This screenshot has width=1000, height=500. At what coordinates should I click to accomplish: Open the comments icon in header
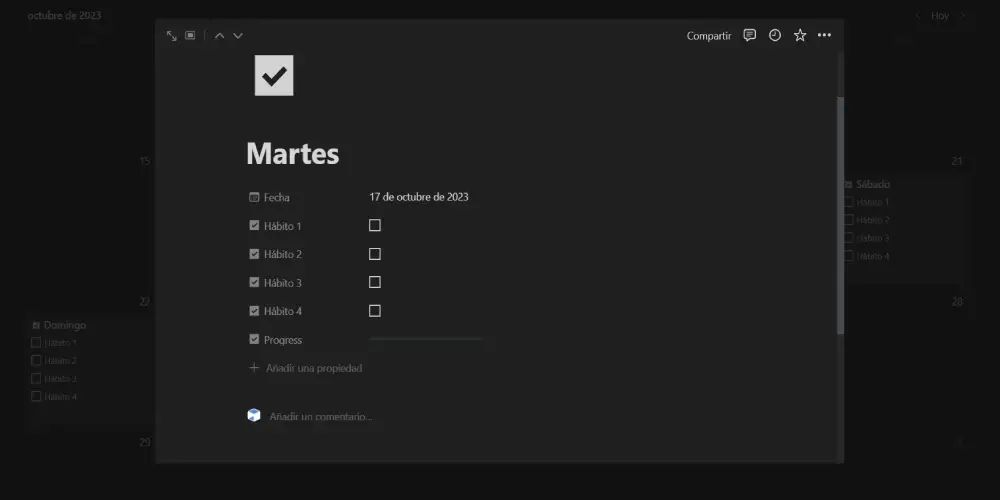749,36
